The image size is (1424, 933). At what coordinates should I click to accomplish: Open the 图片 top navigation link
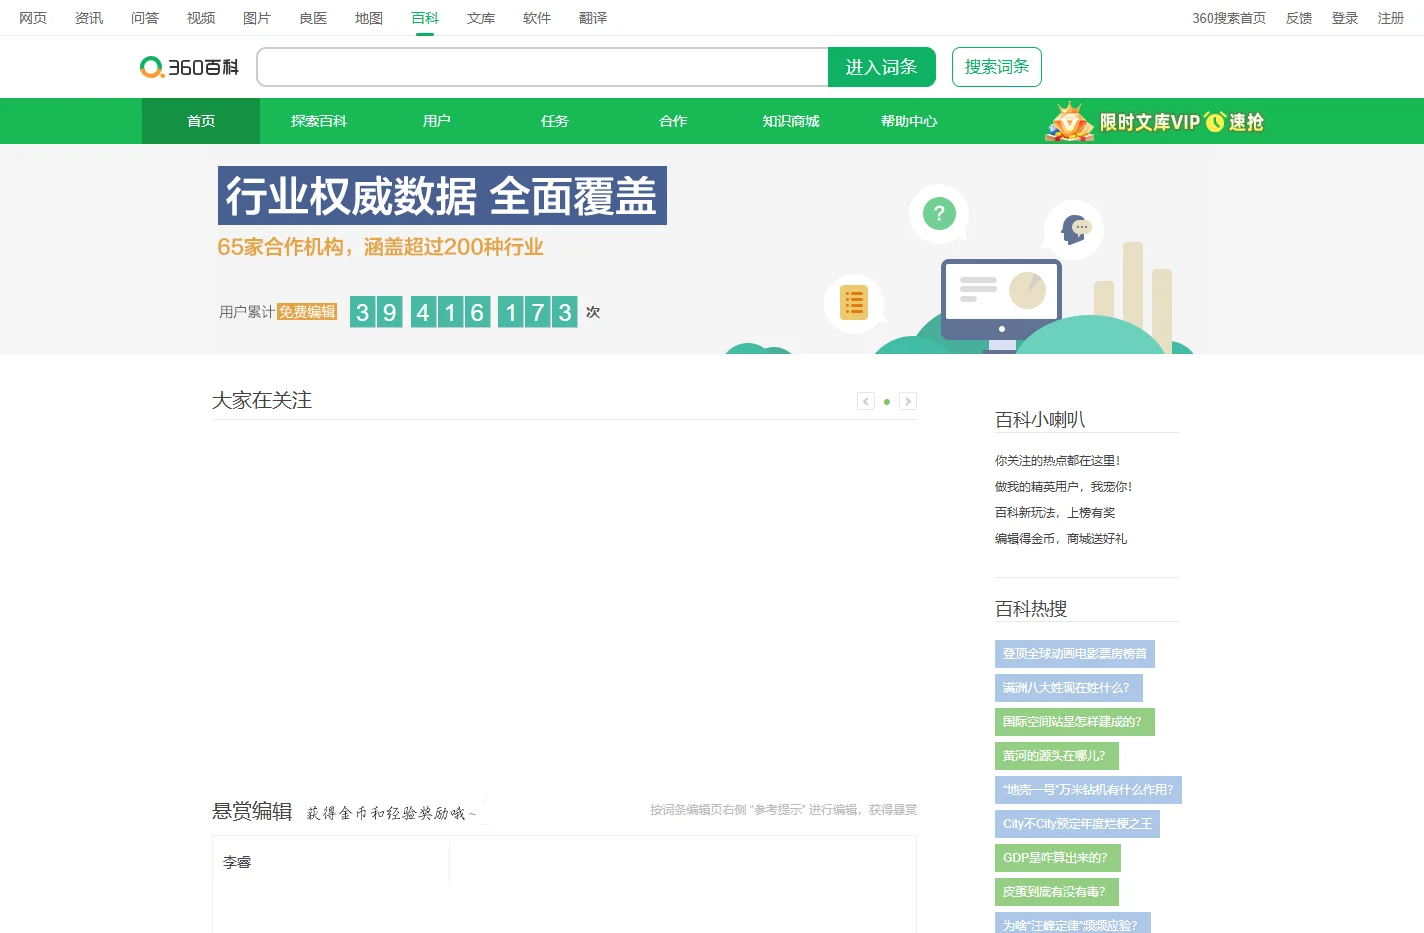(257, 18)
